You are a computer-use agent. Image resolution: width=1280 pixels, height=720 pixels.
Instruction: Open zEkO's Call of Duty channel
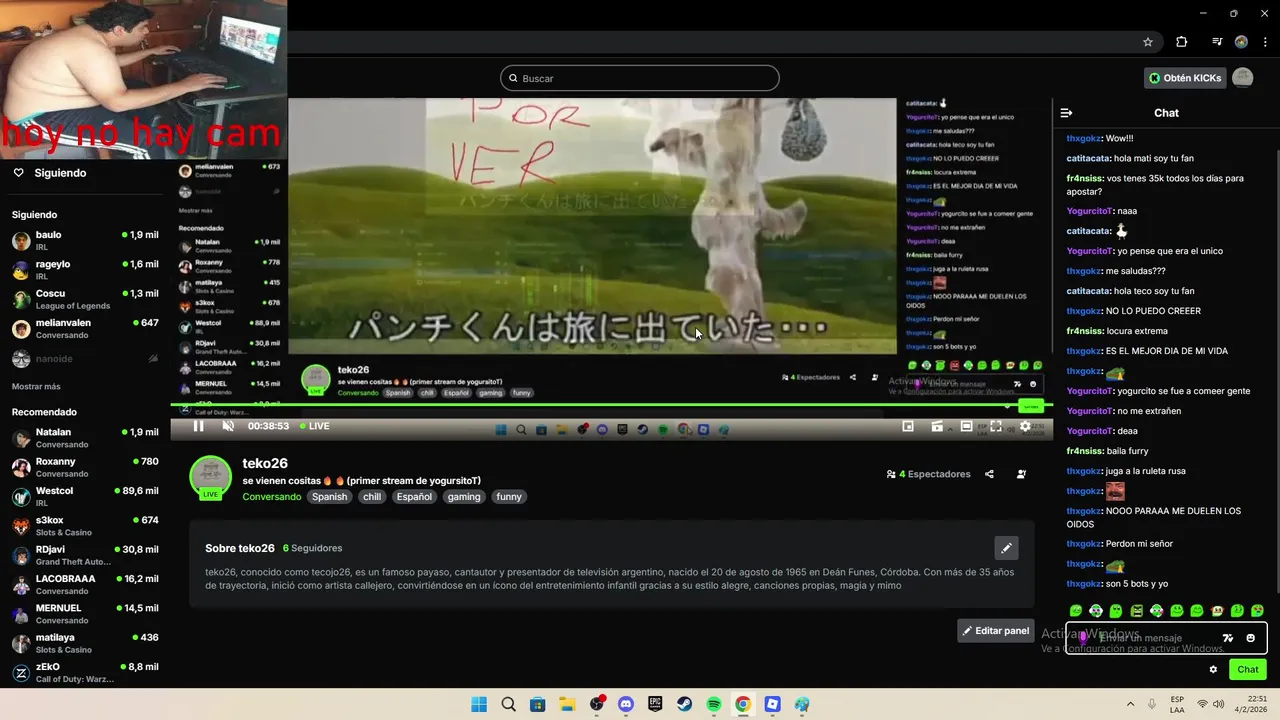click(85, 672)
